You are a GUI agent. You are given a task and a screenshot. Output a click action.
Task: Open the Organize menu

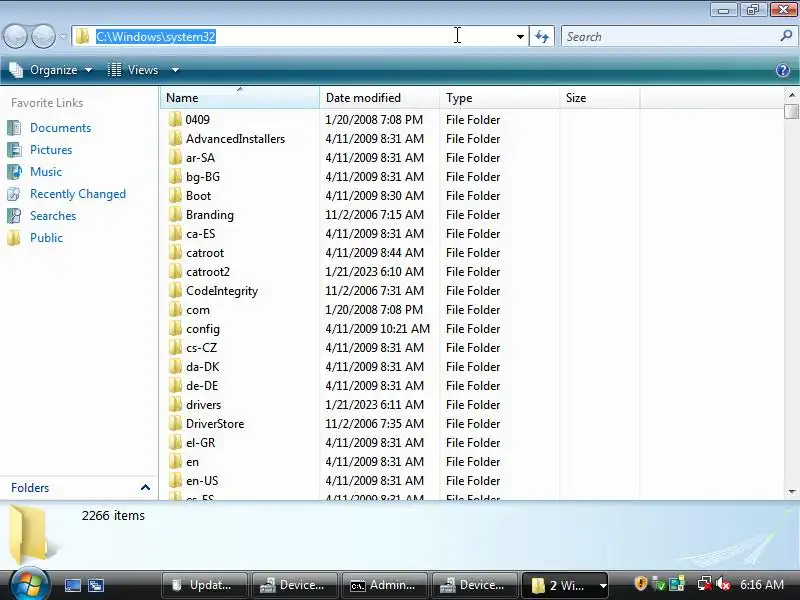52,70
